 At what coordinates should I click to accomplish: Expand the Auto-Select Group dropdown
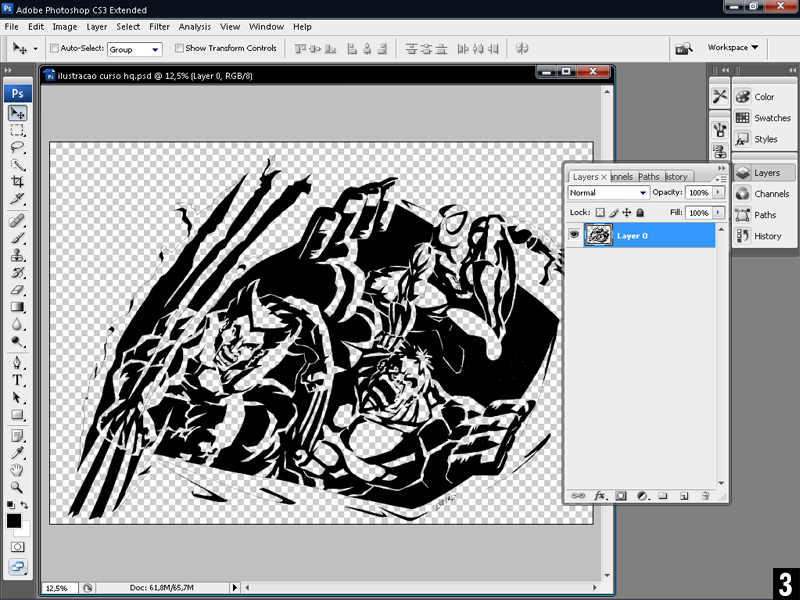click(x=134, y=49)
